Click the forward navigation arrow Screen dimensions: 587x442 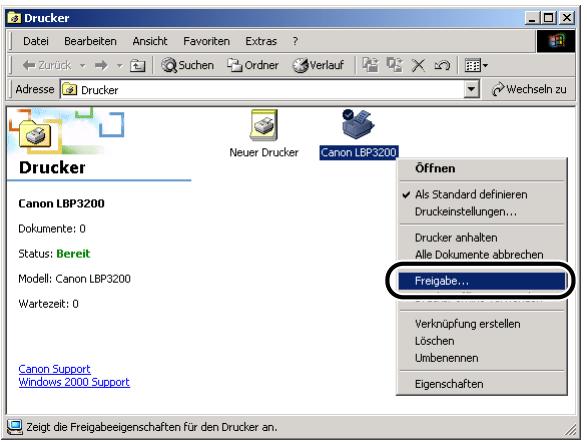(101, 65)
